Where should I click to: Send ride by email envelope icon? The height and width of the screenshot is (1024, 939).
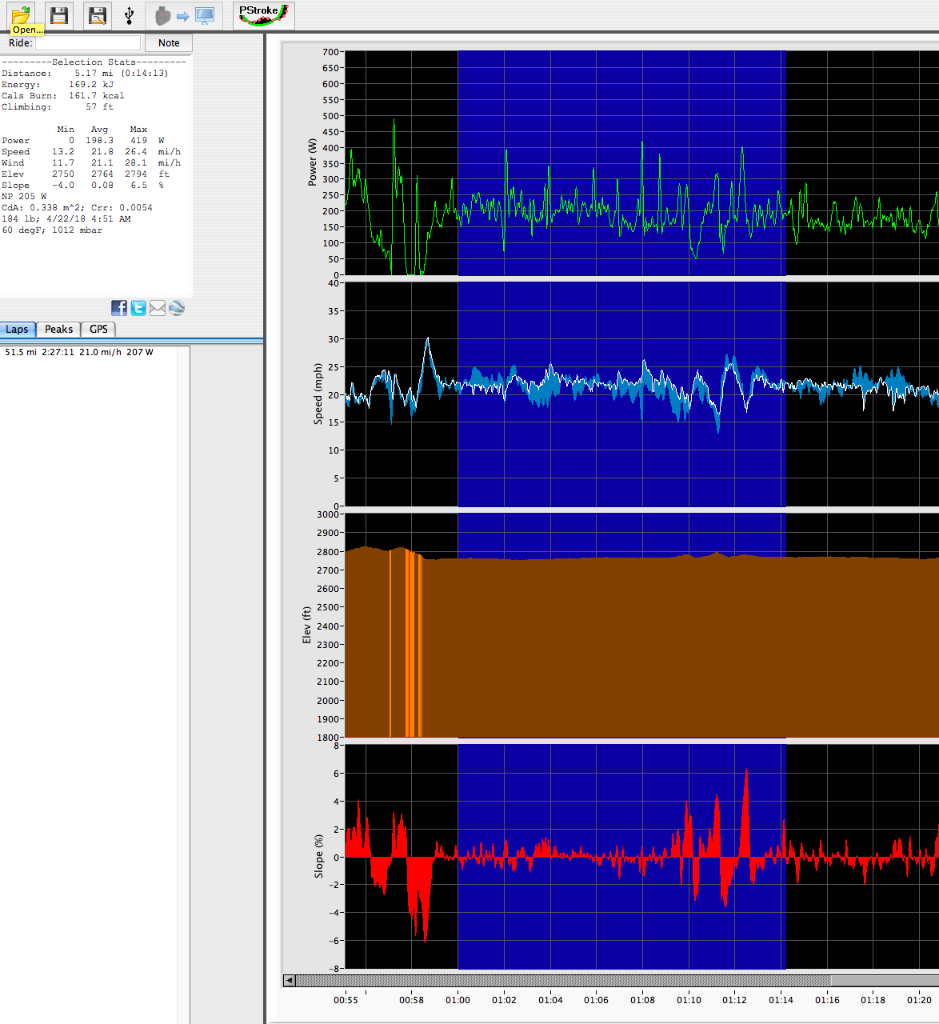click(157, 308)
